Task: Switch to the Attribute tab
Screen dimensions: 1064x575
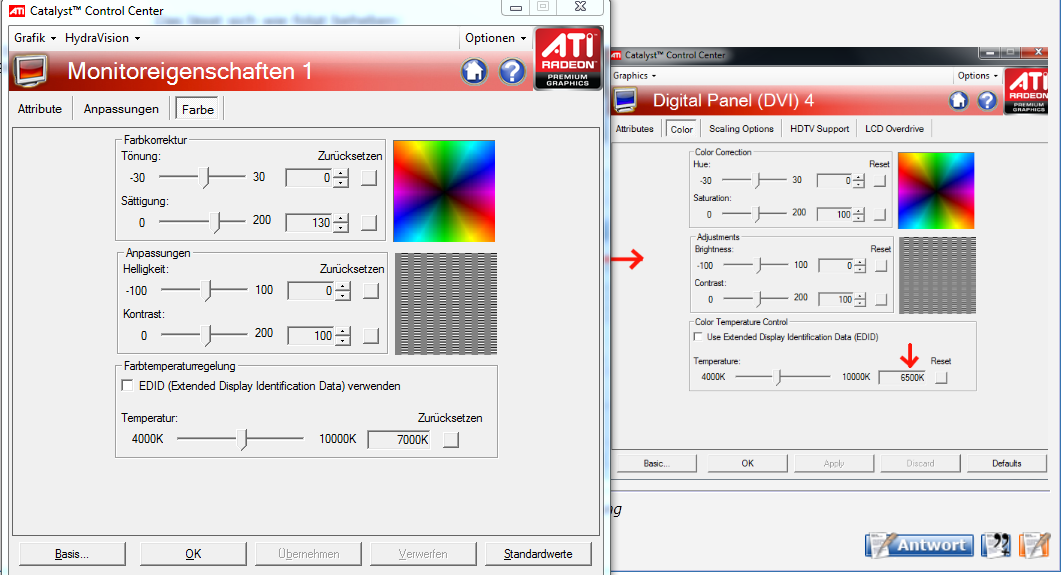Action: pos(40,109)
